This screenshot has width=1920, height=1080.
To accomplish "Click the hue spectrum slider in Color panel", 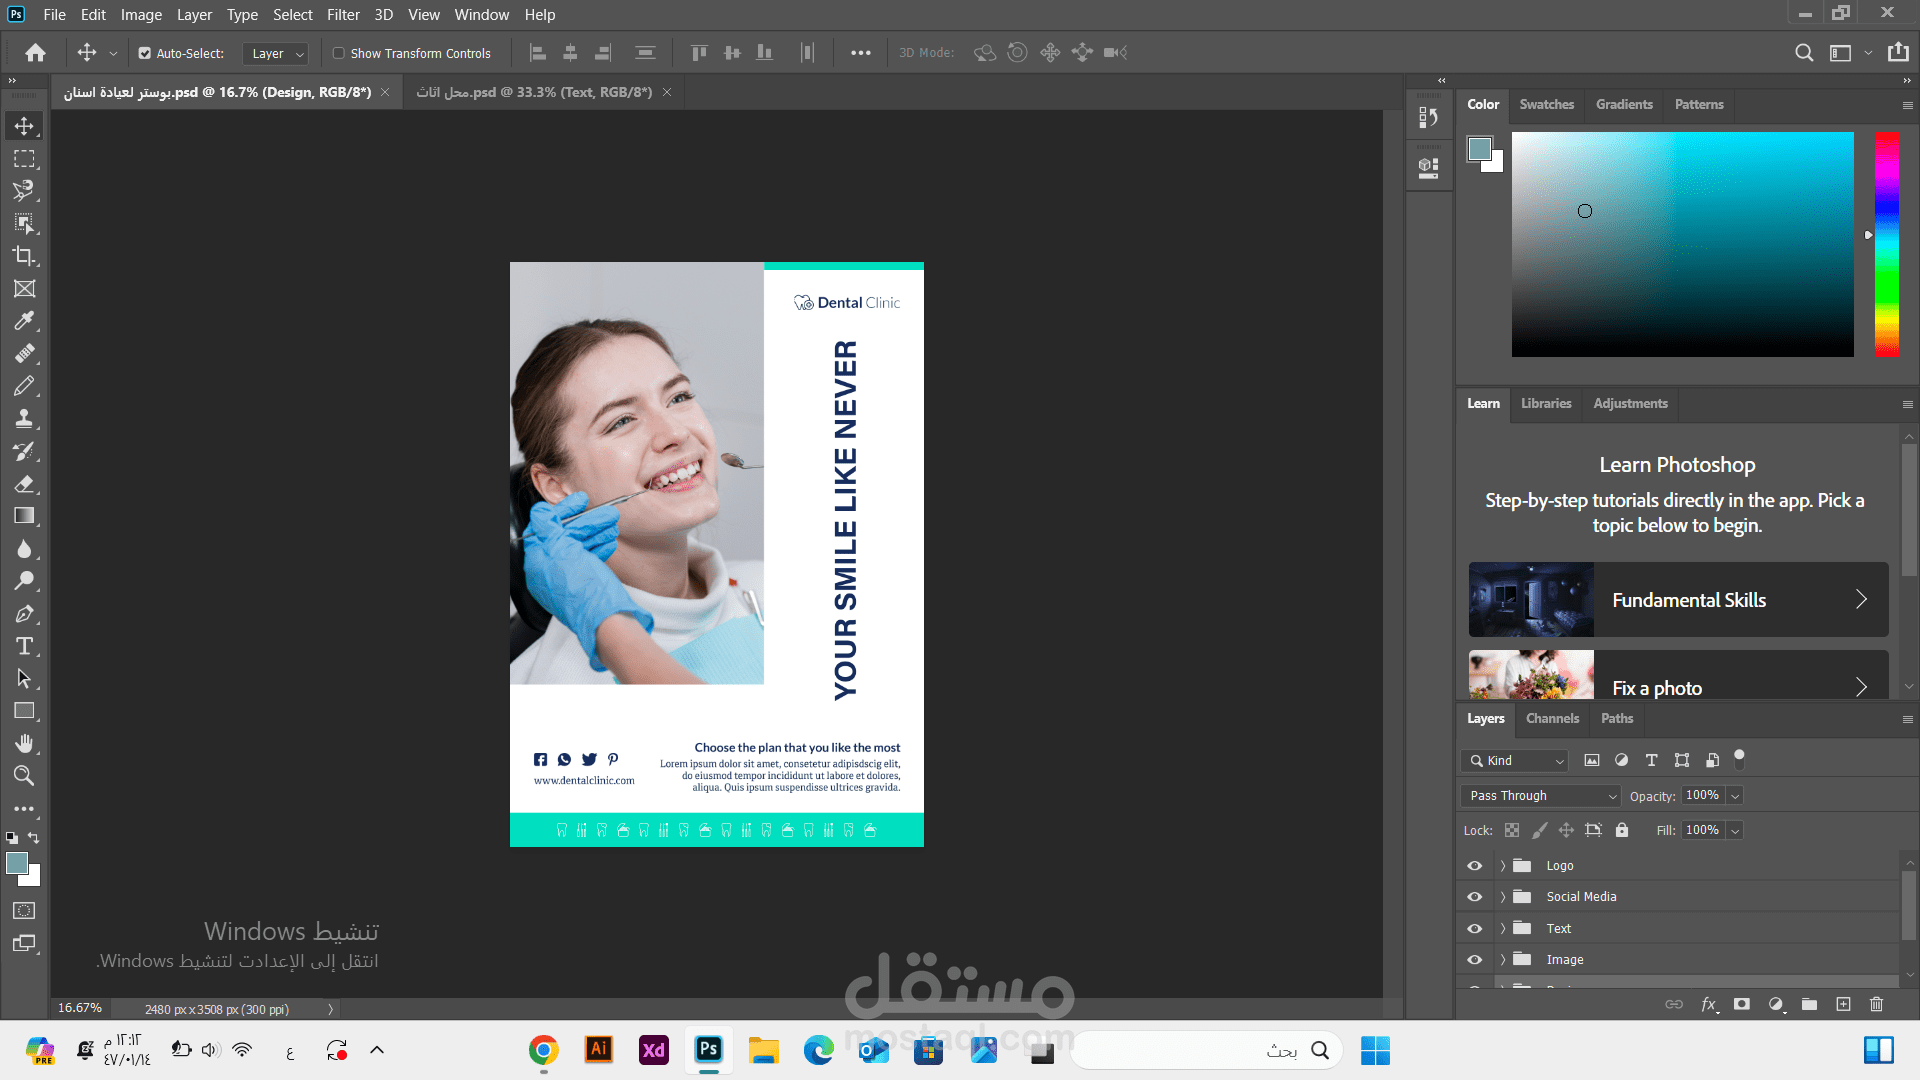I will pyautogui.click(x=1887, y=244).
